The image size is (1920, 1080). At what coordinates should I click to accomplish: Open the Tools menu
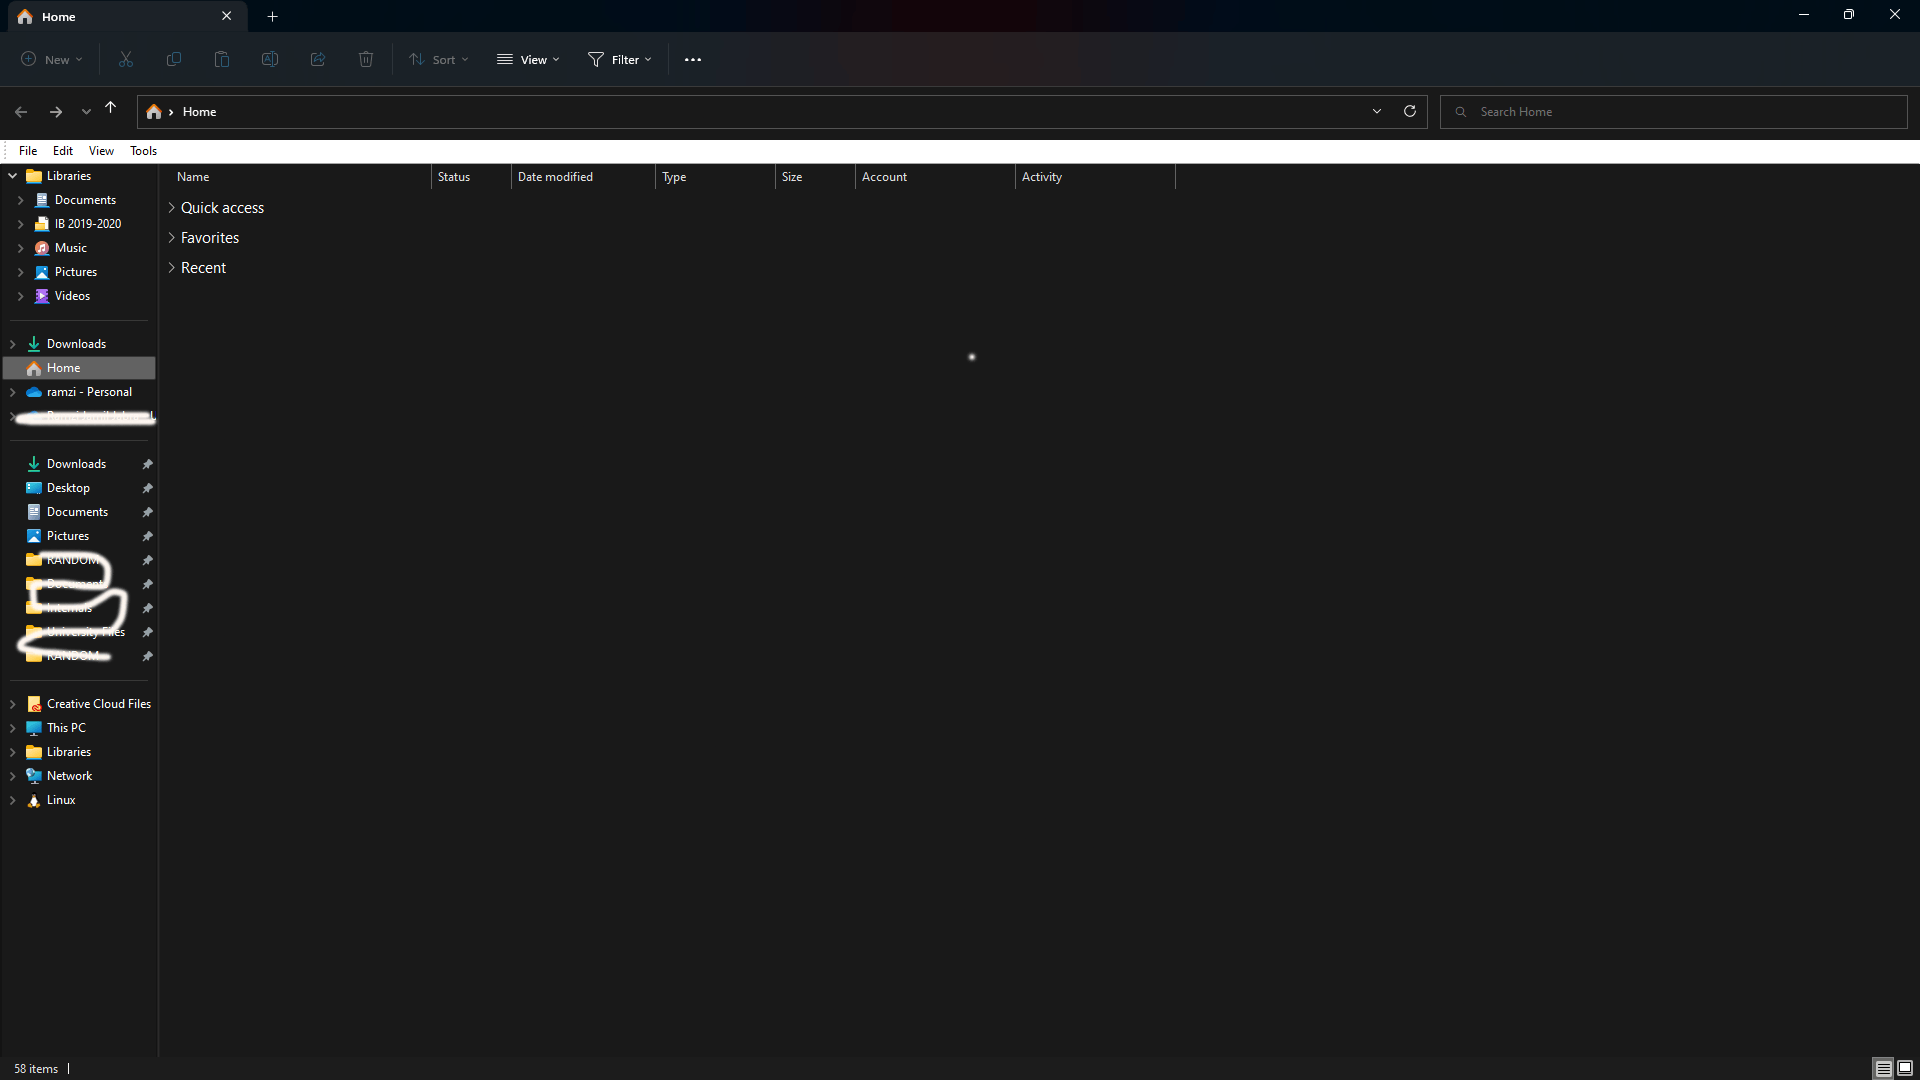[143, 151]
